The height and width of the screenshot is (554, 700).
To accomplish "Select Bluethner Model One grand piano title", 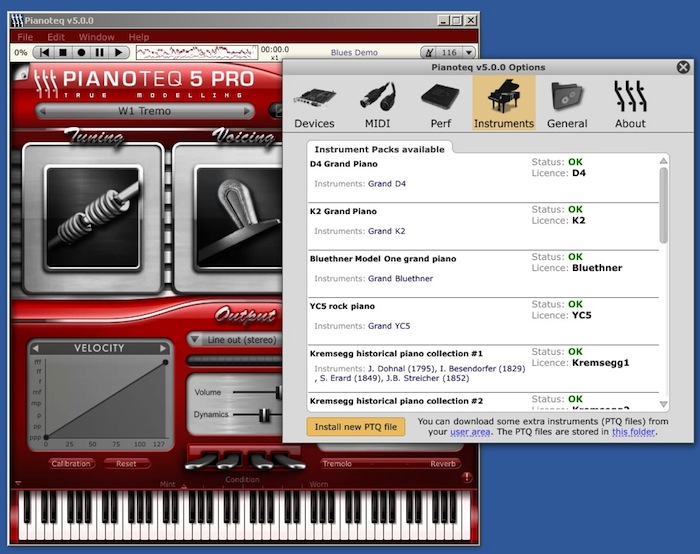I will tap(383, 259).
